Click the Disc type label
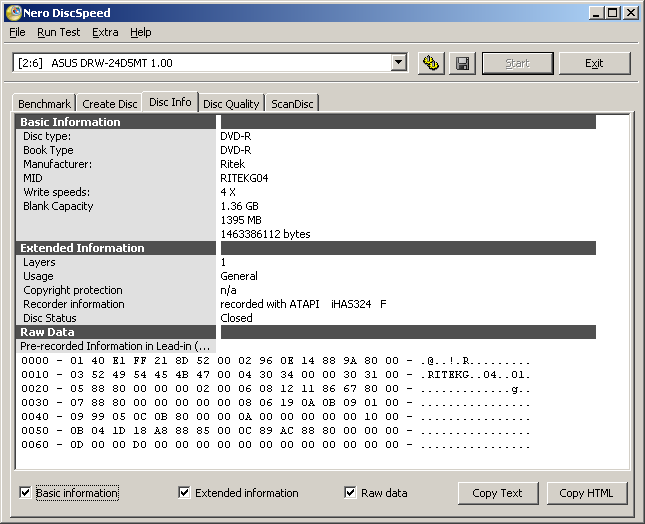 47,136
